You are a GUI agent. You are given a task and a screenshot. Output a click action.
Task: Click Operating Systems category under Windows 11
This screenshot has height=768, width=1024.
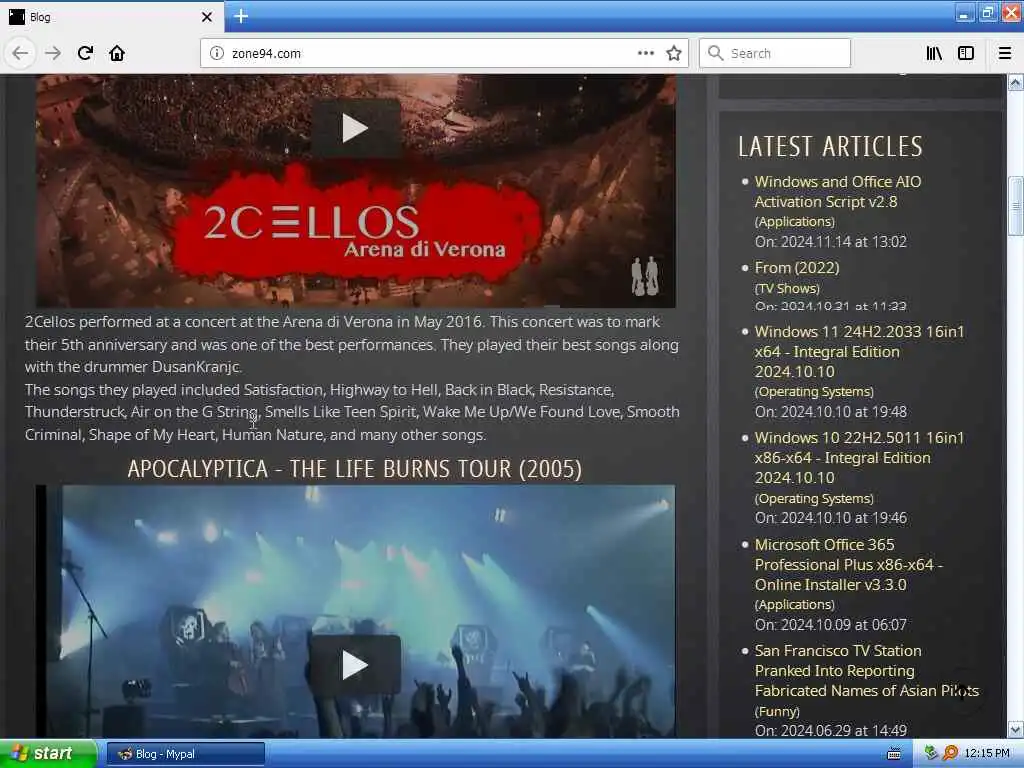[814, 391]
